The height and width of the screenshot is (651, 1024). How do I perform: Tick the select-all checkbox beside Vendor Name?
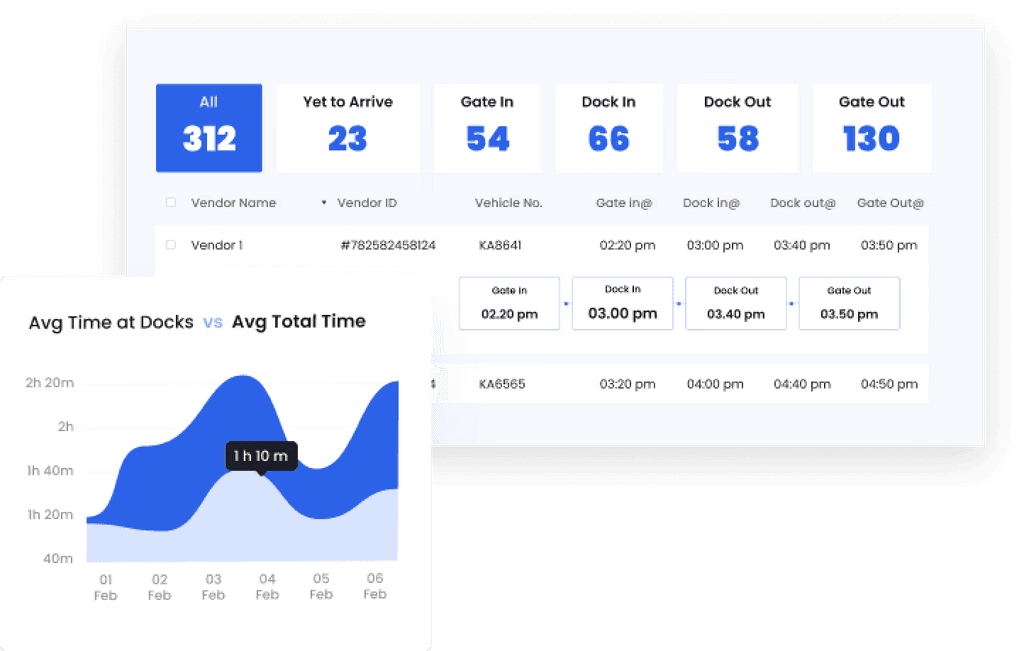coord(170,202)
